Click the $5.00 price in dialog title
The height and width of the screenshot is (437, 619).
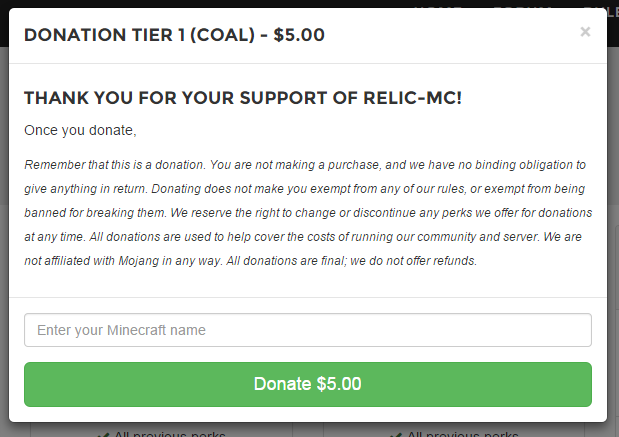tap(299, 35)
